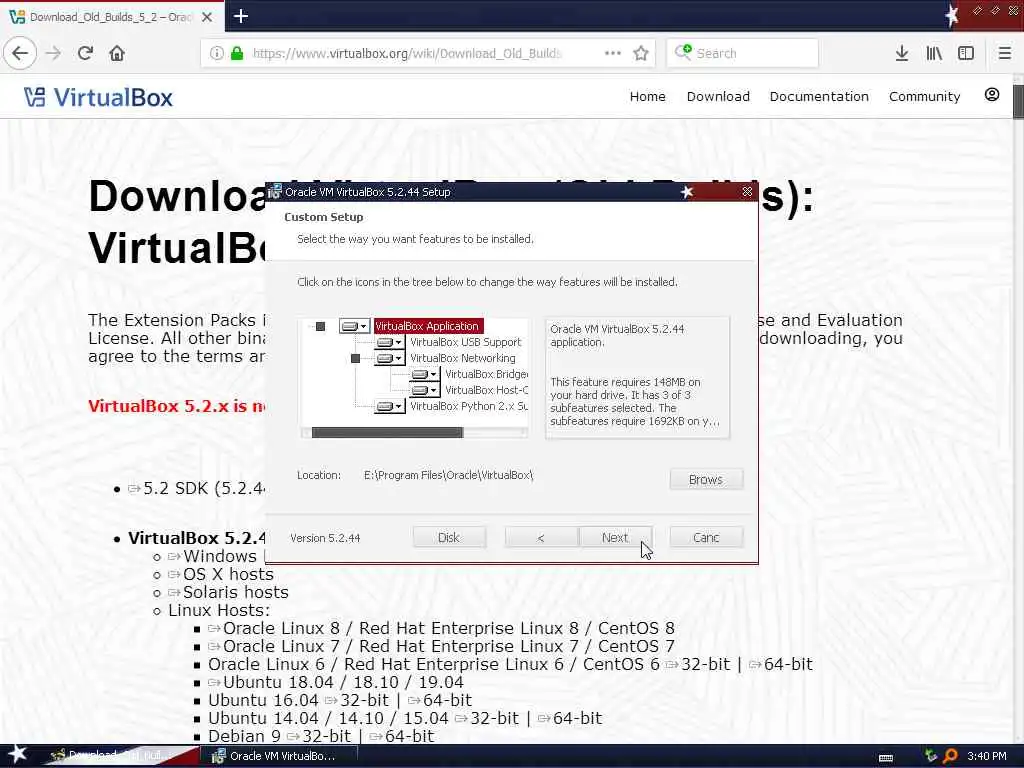Open Home in the website navigation

coord(647,96)
